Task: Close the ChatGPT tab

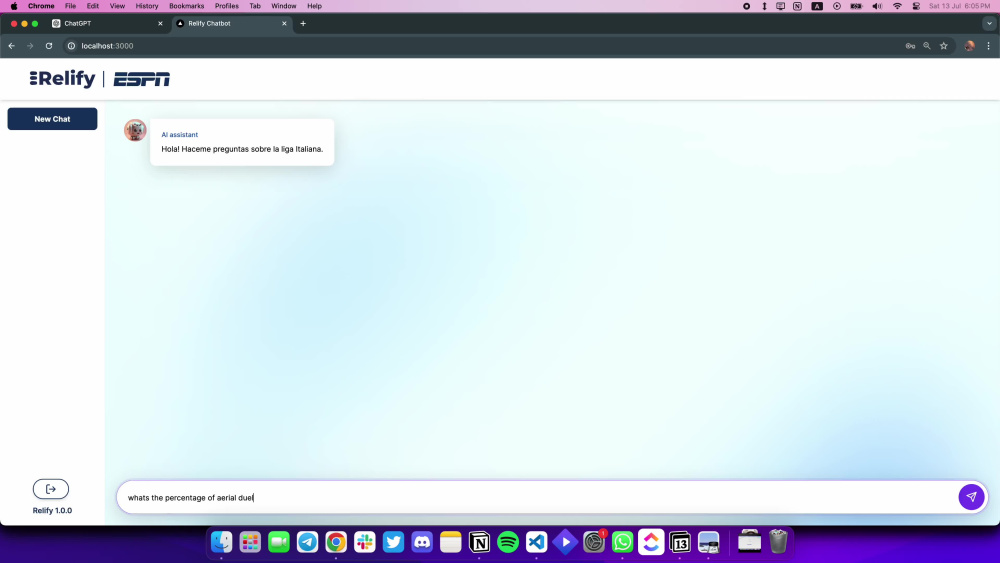Action: pyautogui.click(x=160, y=24)
